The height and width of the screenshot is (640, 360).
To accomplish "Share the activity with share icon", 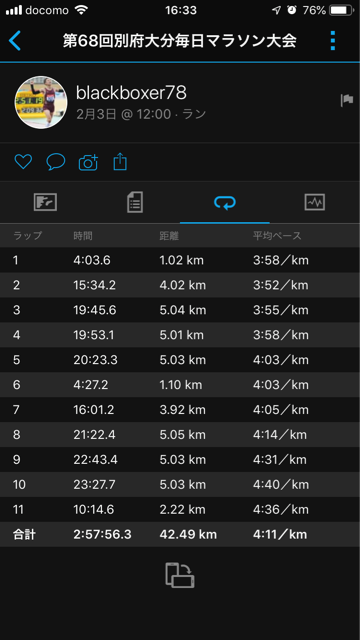I will [x=120, y=162].
